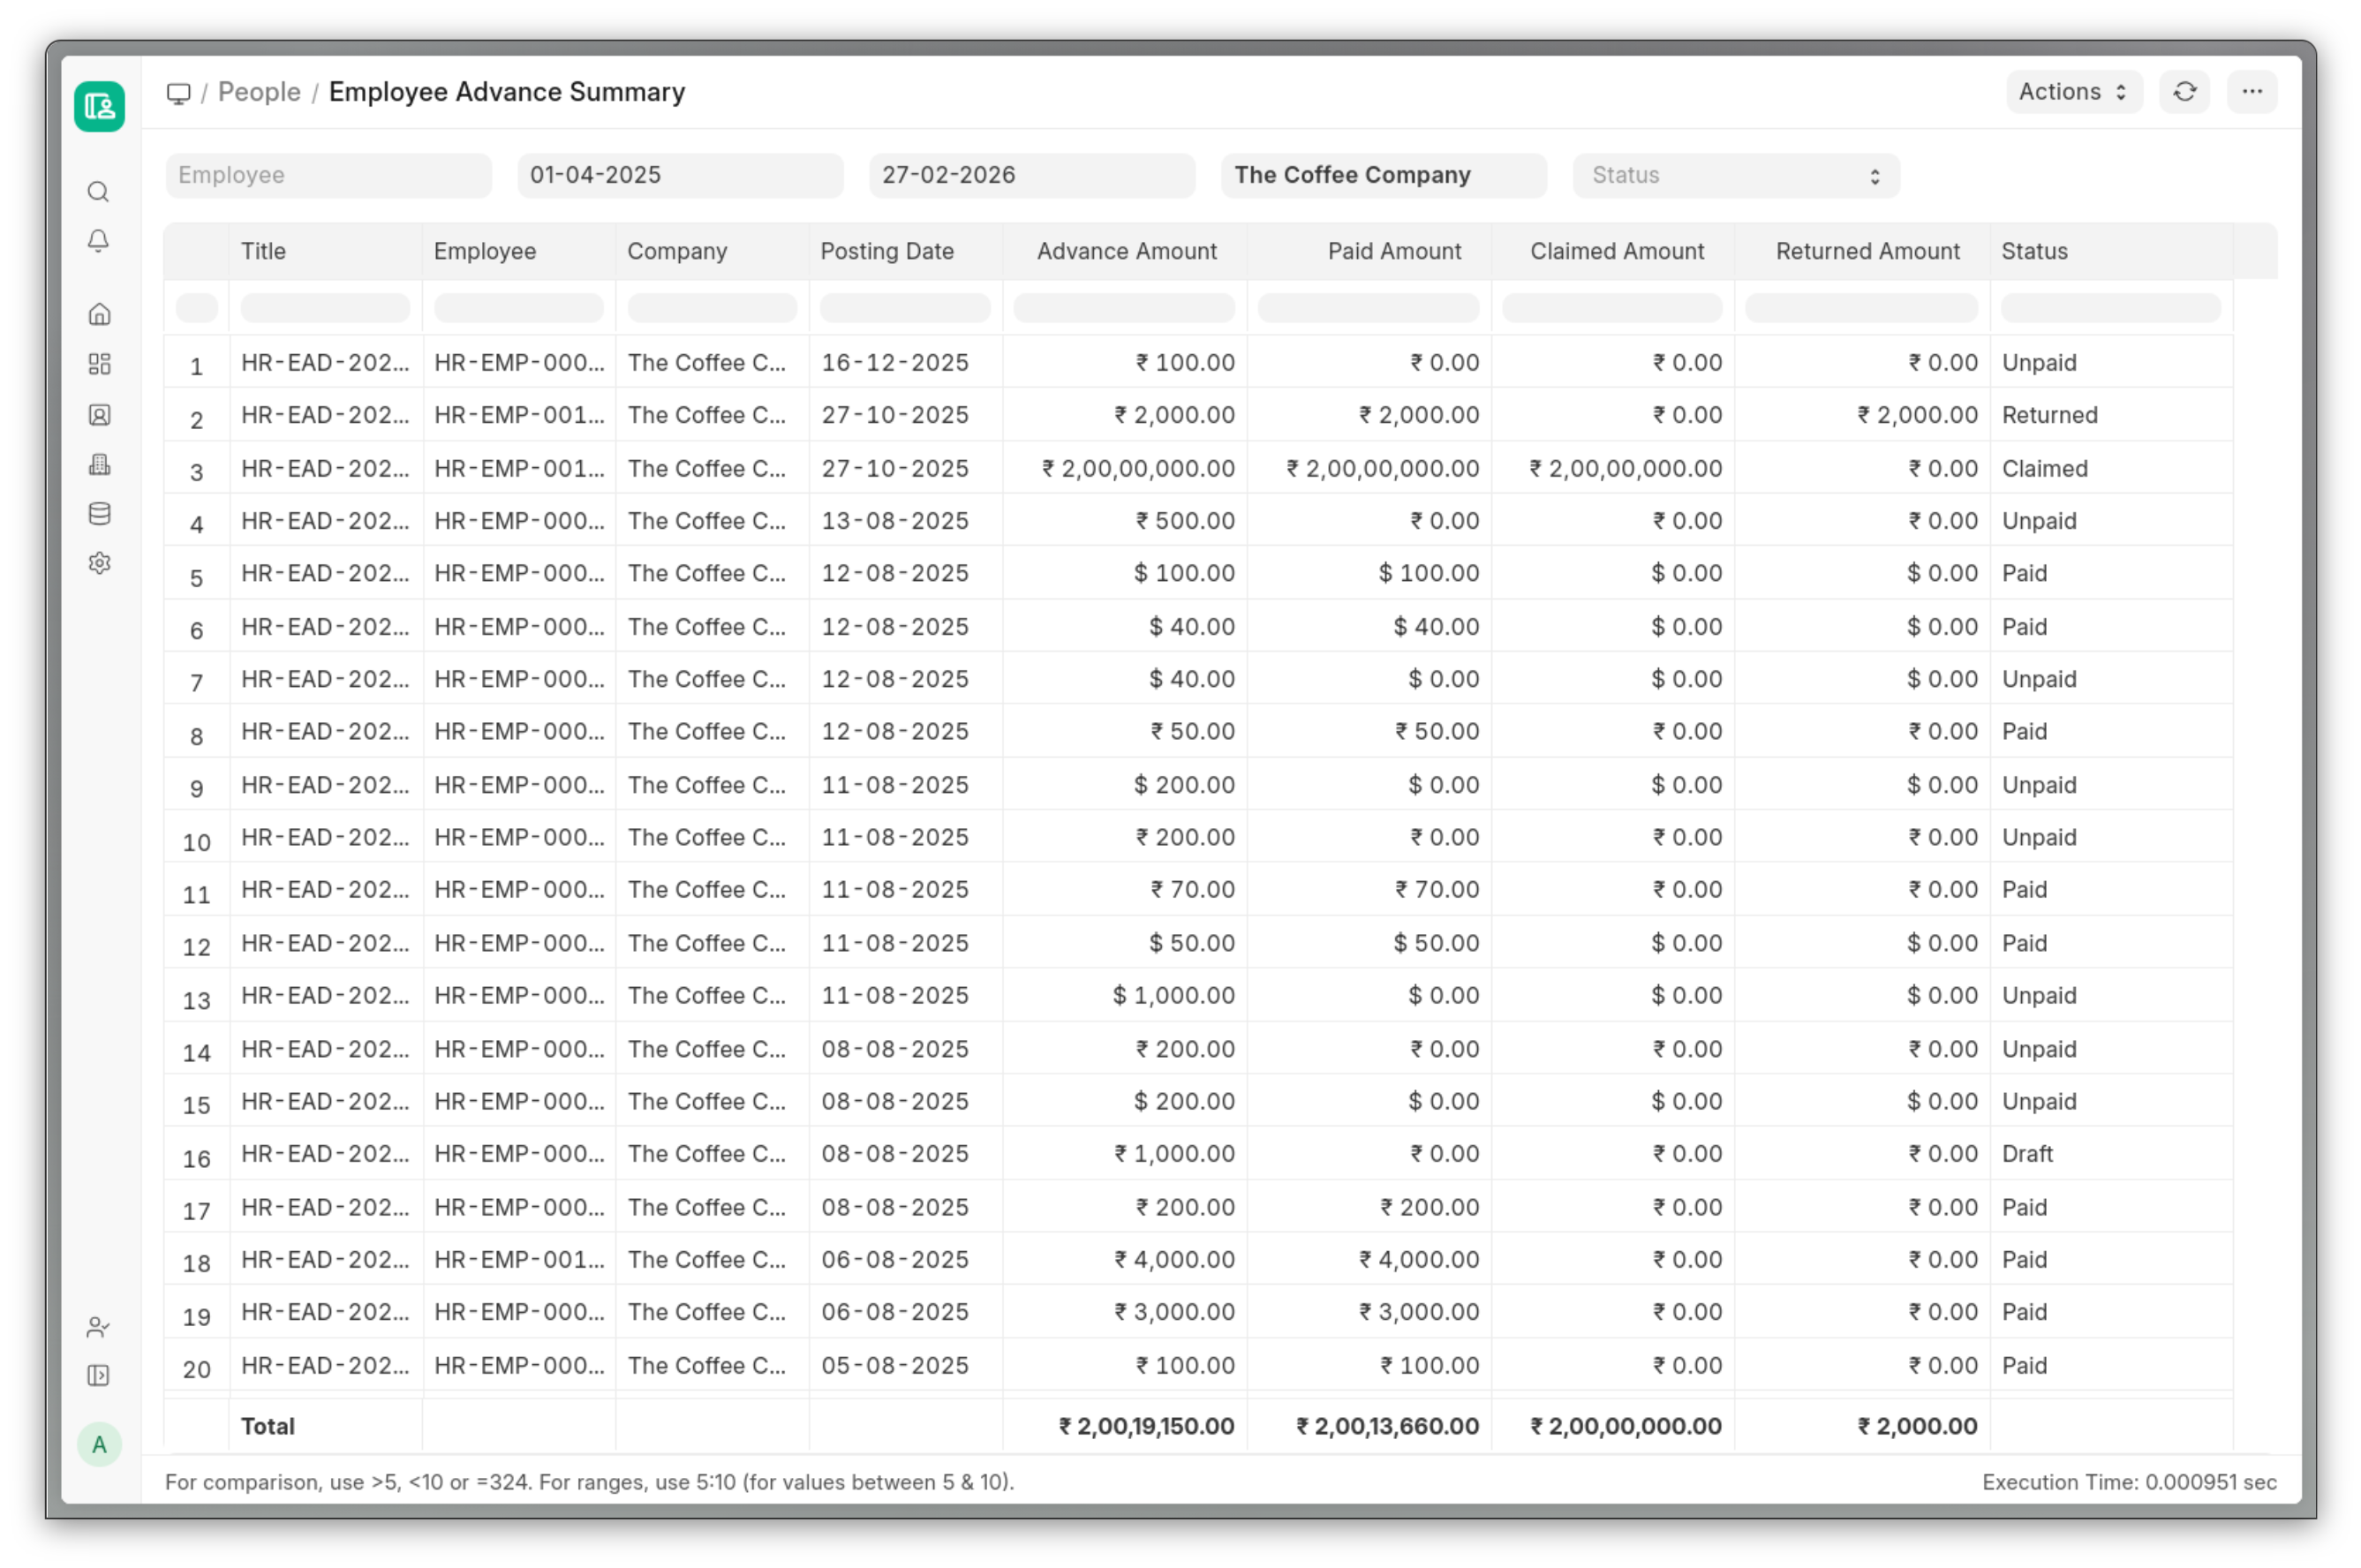Viewport: 2361px width, 1568px height.
Task: Click the Posting Date column header
Action: [887, 252]
